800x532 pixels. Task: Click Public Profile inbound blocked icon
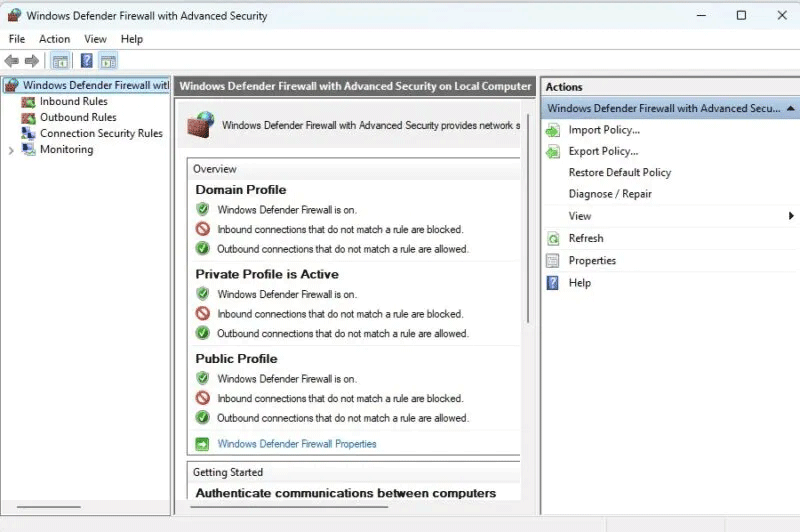tap(203, 398)
